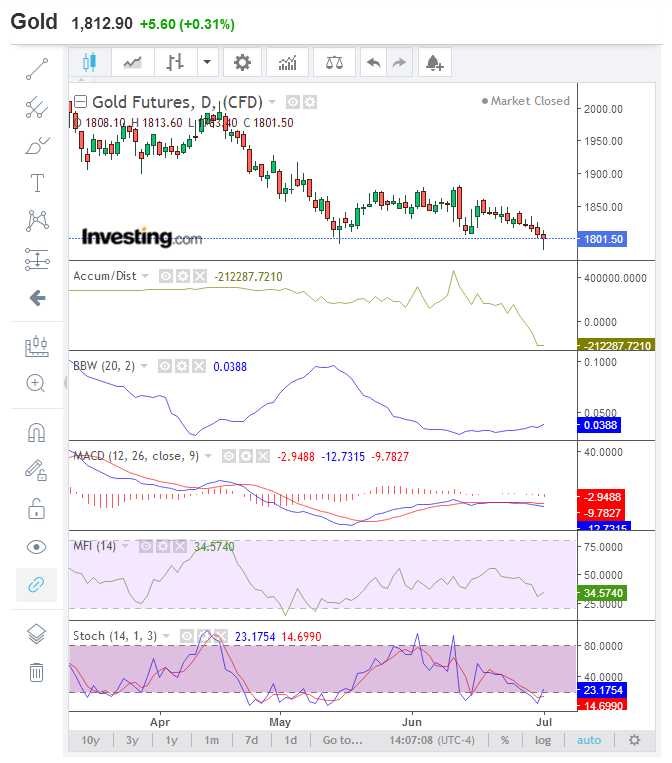Click the create alert bell icon
Viewport: 672px width, 763px height.
[434, 63]
